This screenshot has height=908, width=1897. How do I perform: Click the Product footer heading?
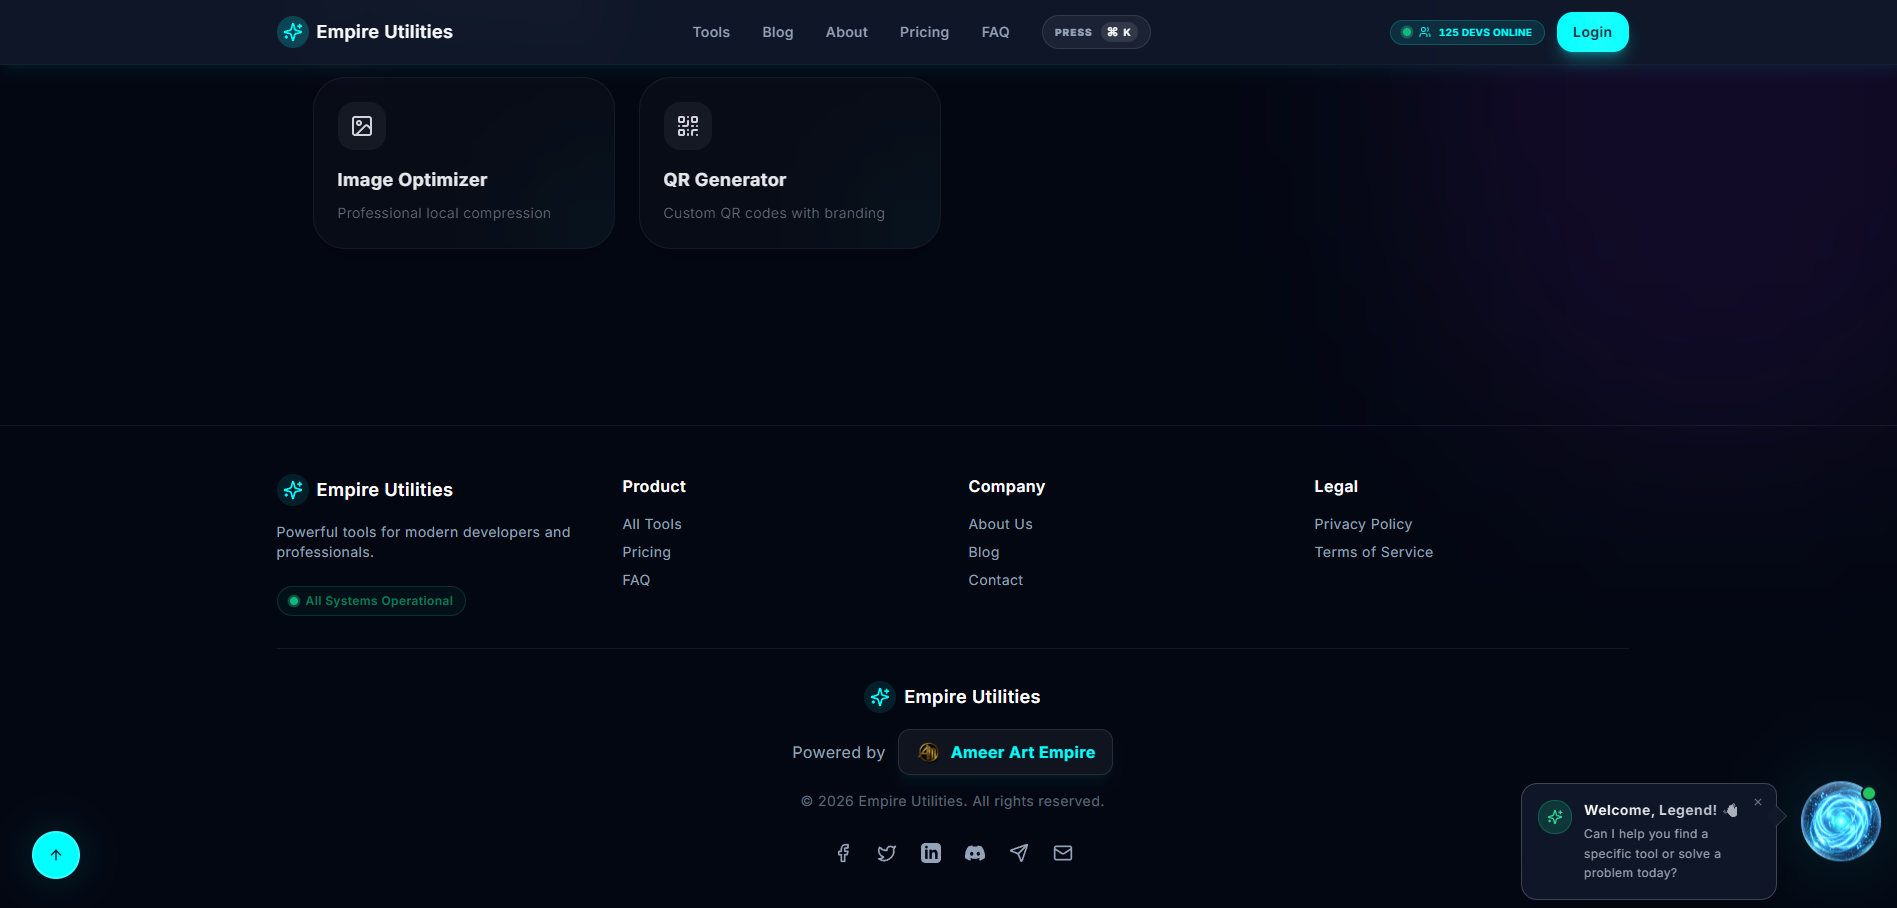[x=654, y=486]
